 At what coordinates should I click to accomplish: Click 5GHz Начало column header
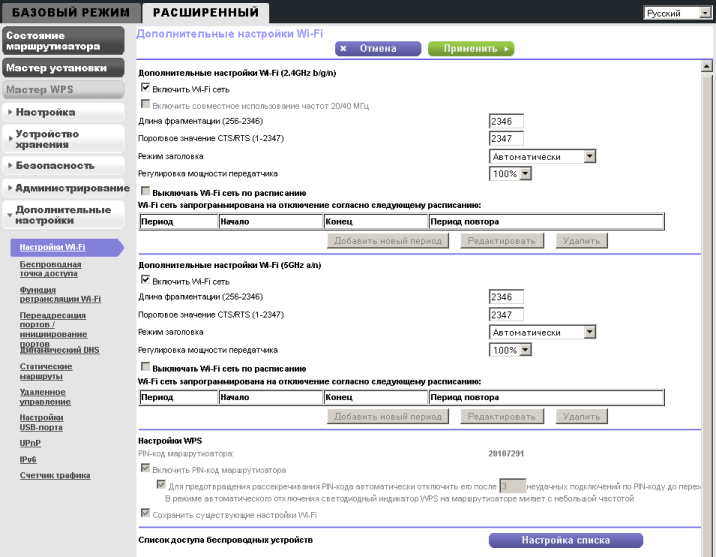click(x=270, y=397)
